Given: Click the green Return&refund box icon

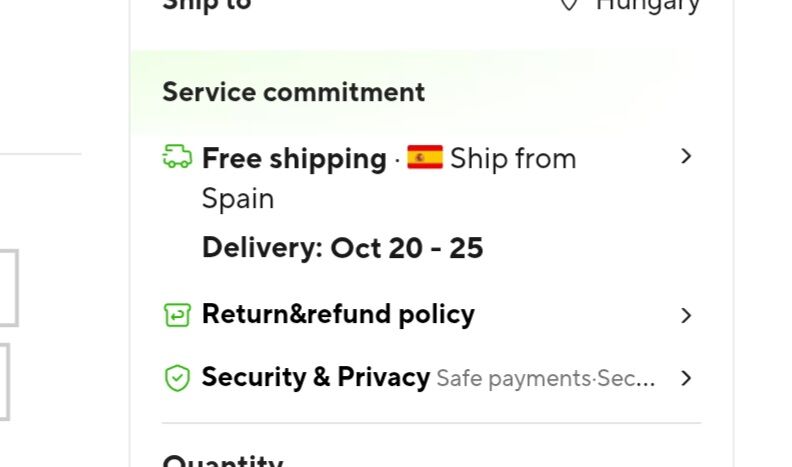Looking at the screenshot, I should [177, 315].
